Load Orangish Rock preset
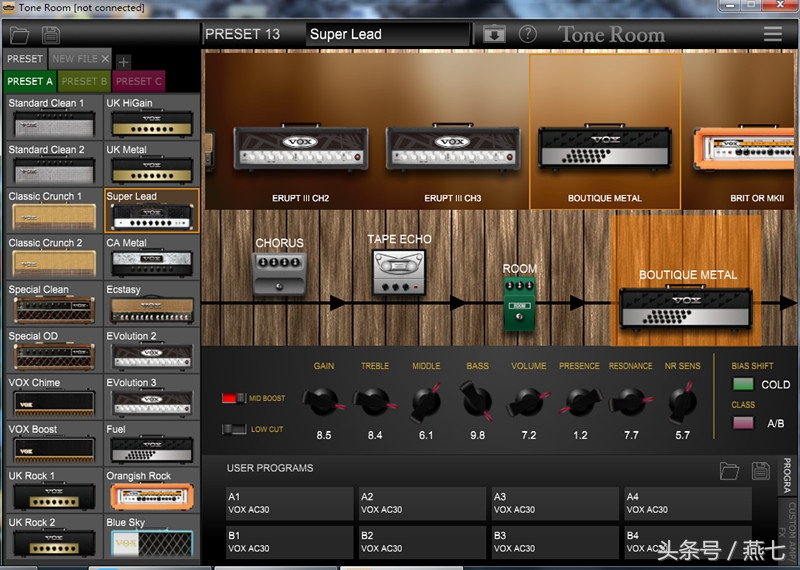 point(152,490)
